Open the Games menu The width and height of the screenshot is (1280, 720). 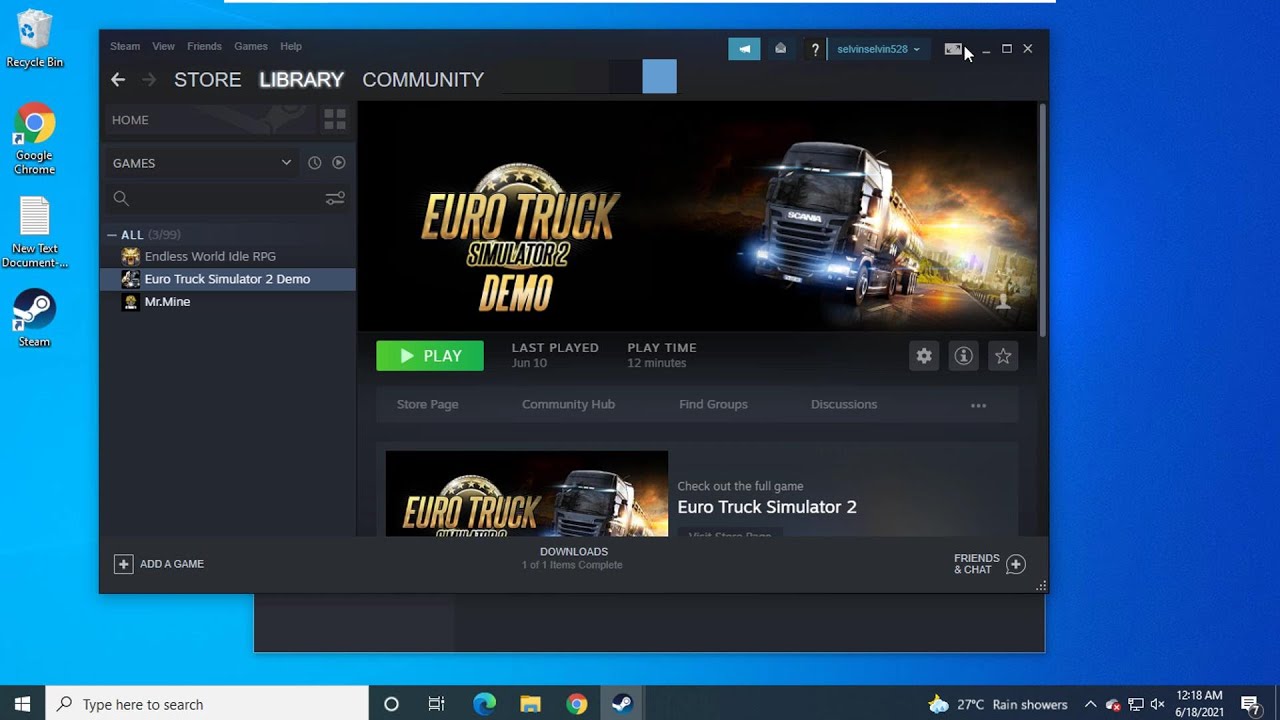tap(251, 47)
